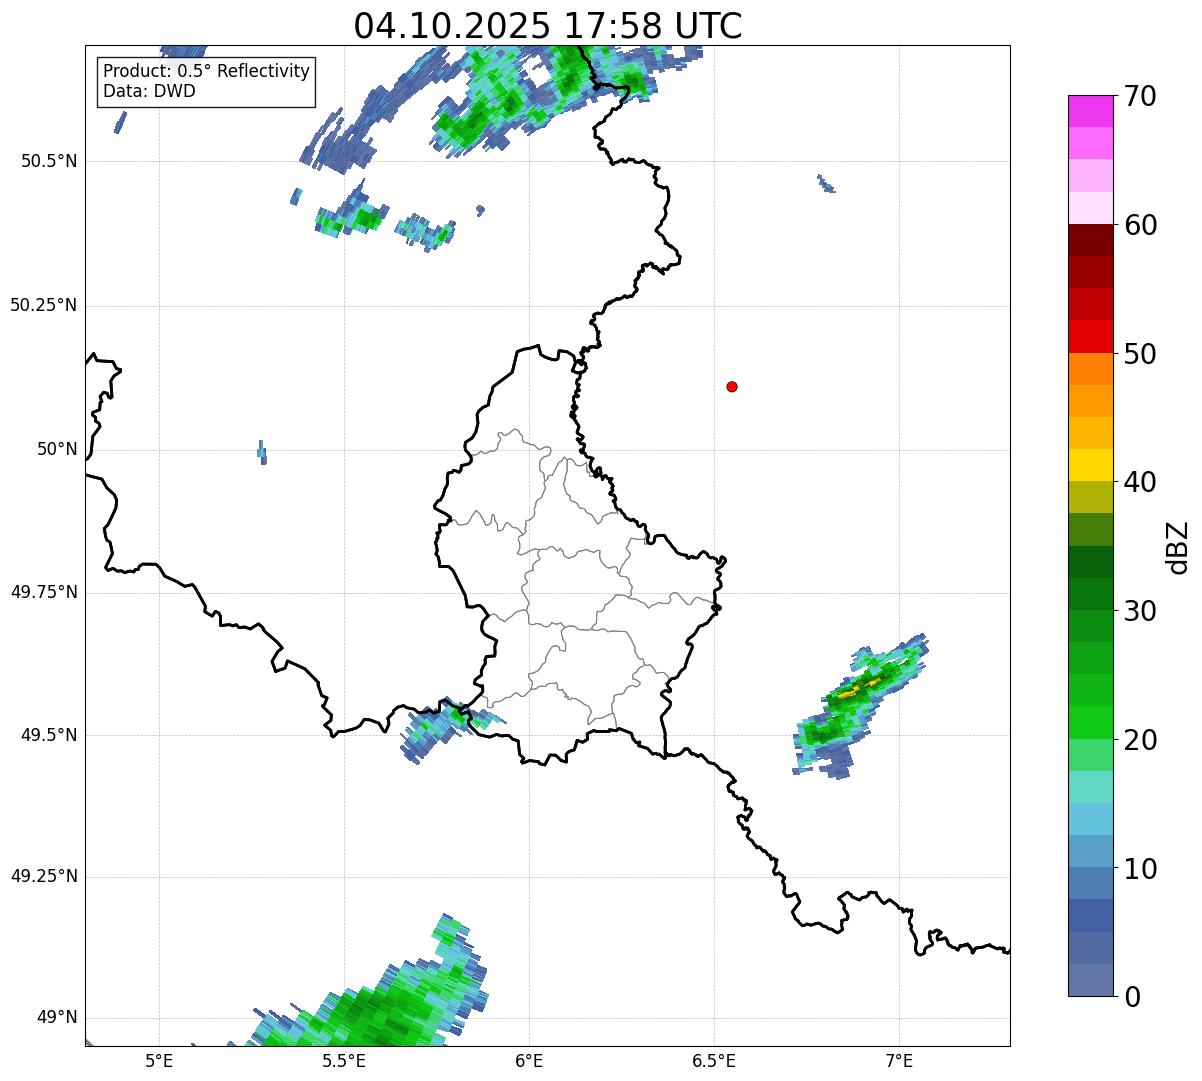Click the plot title 04.10.2025 17:58 UTC

coord(548,26)
